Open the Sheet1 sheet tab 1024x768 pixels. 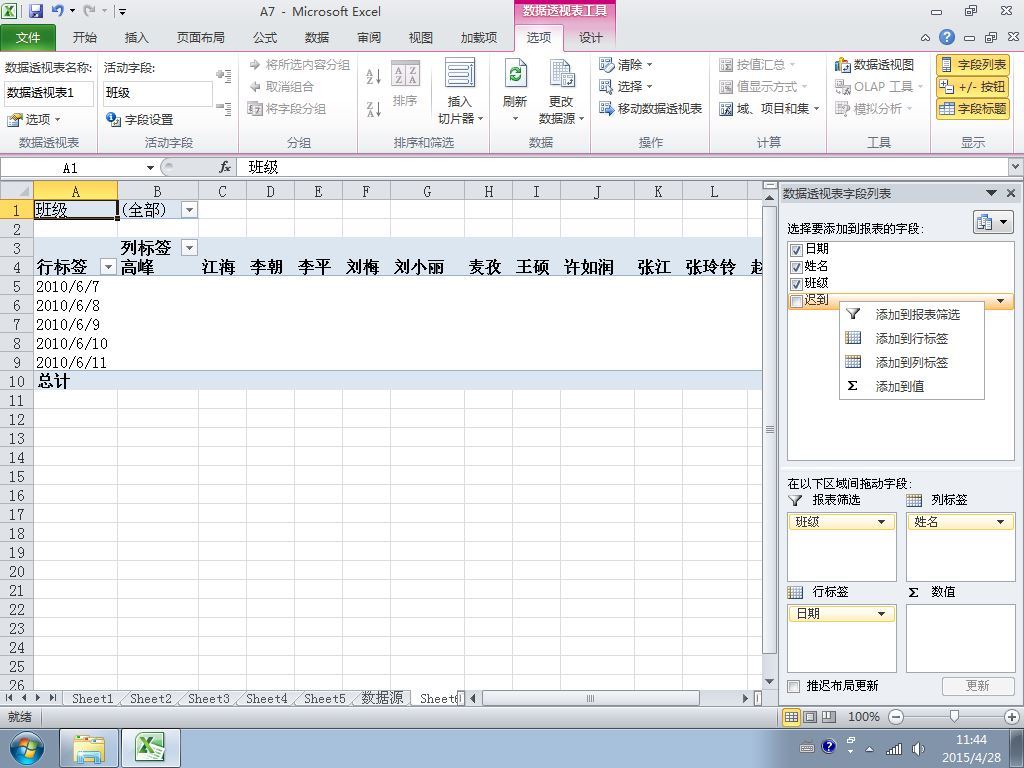click(x=92, y=698)
